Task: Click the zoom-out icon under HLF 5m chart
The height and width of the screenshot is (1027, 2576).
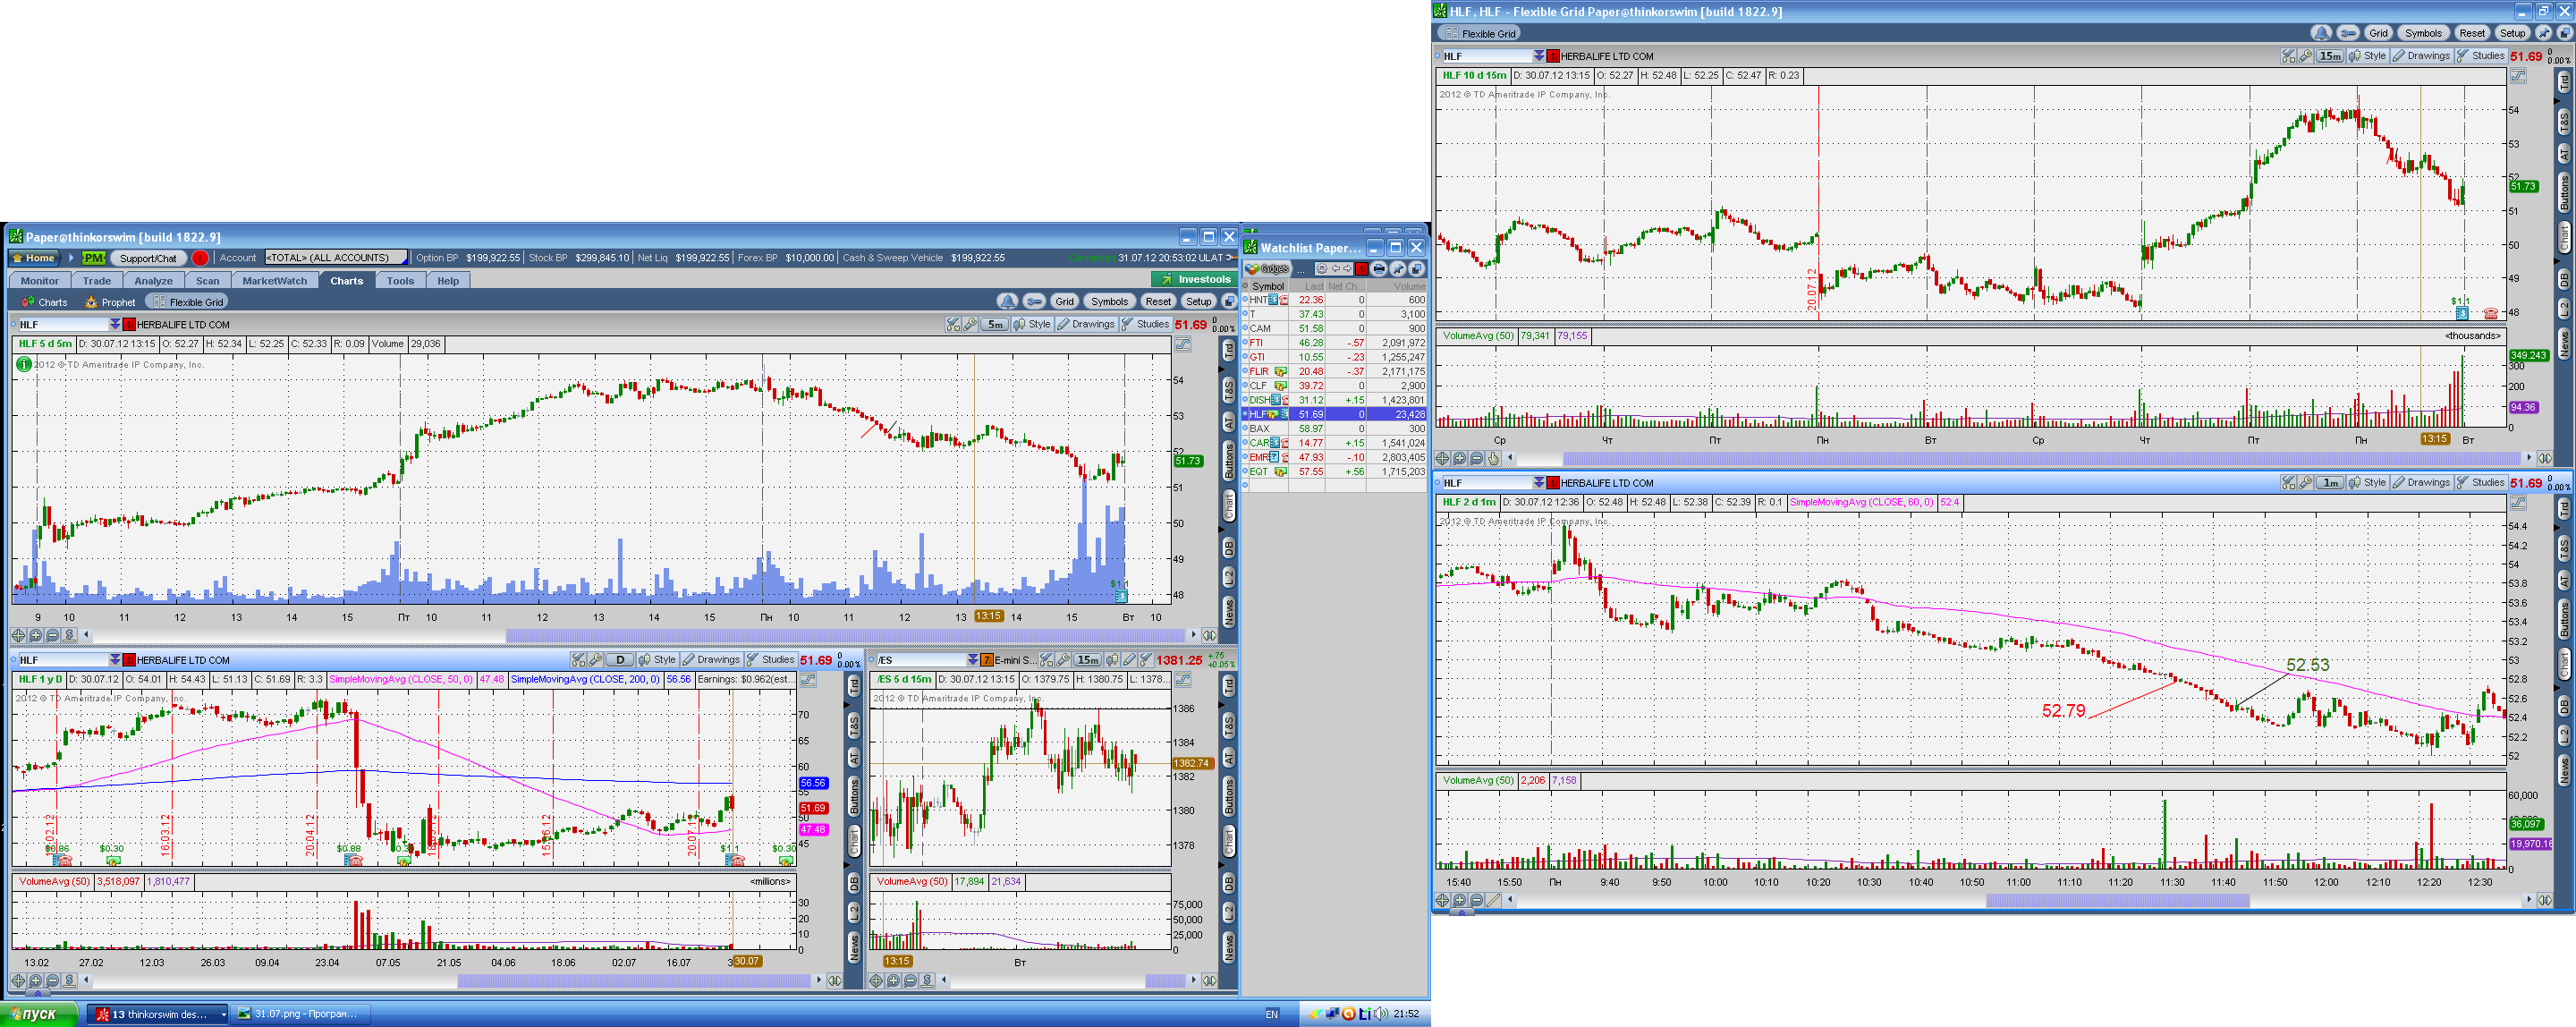Action: coord(52,635)
